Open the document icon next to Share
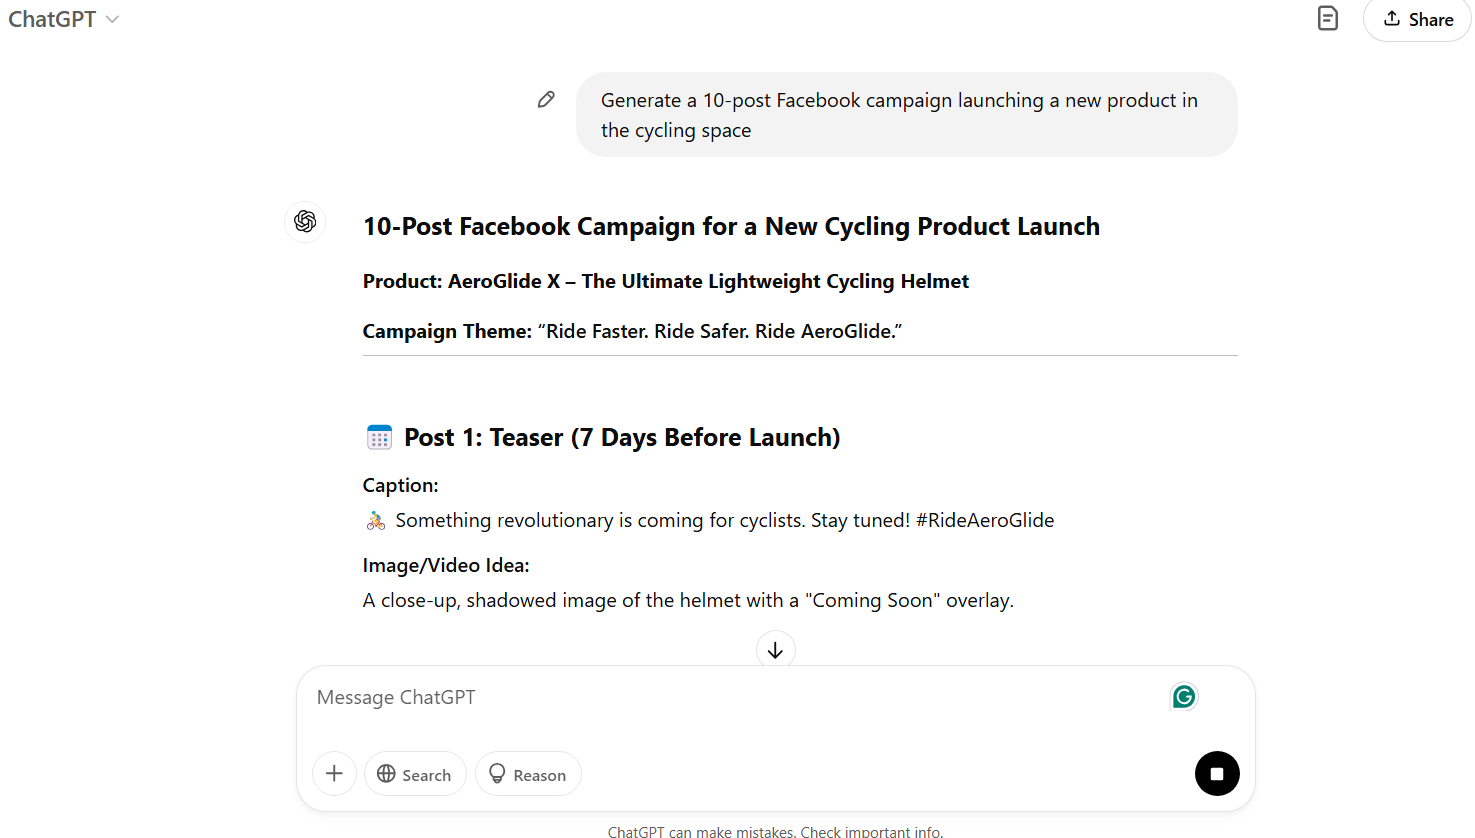This screenshot has height=838, width=1475. tap(1327, 18)
